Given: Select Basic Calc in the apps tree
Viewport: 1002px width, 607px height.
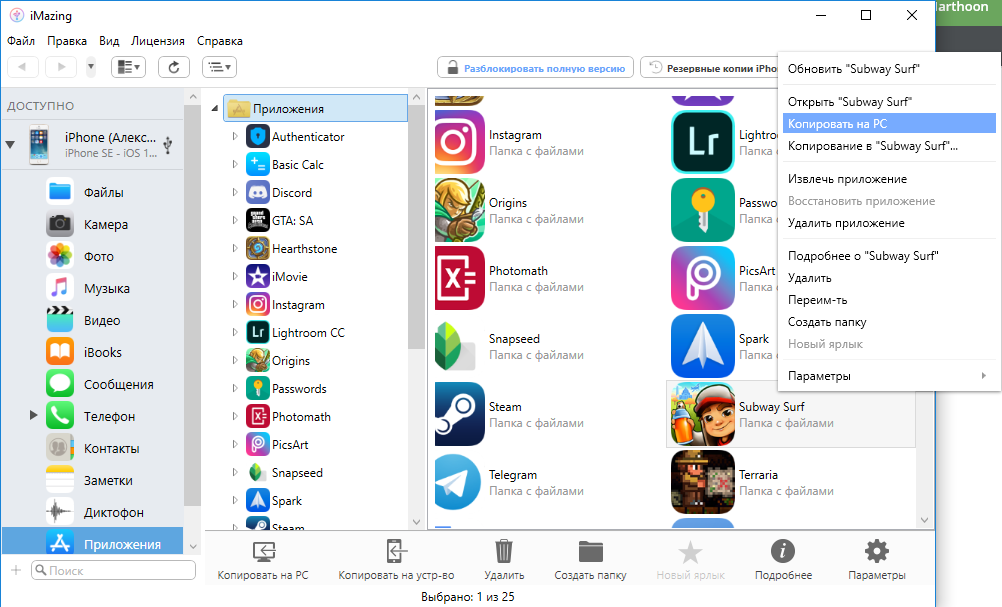Looking at the screenshot, I should click(x=298, y=164).
